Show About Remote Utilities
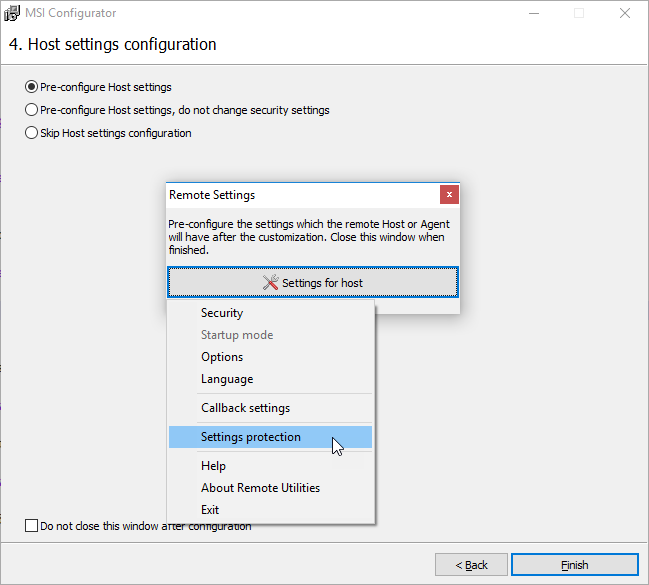Viewport: 649px width, 585px height. point(260,488)
